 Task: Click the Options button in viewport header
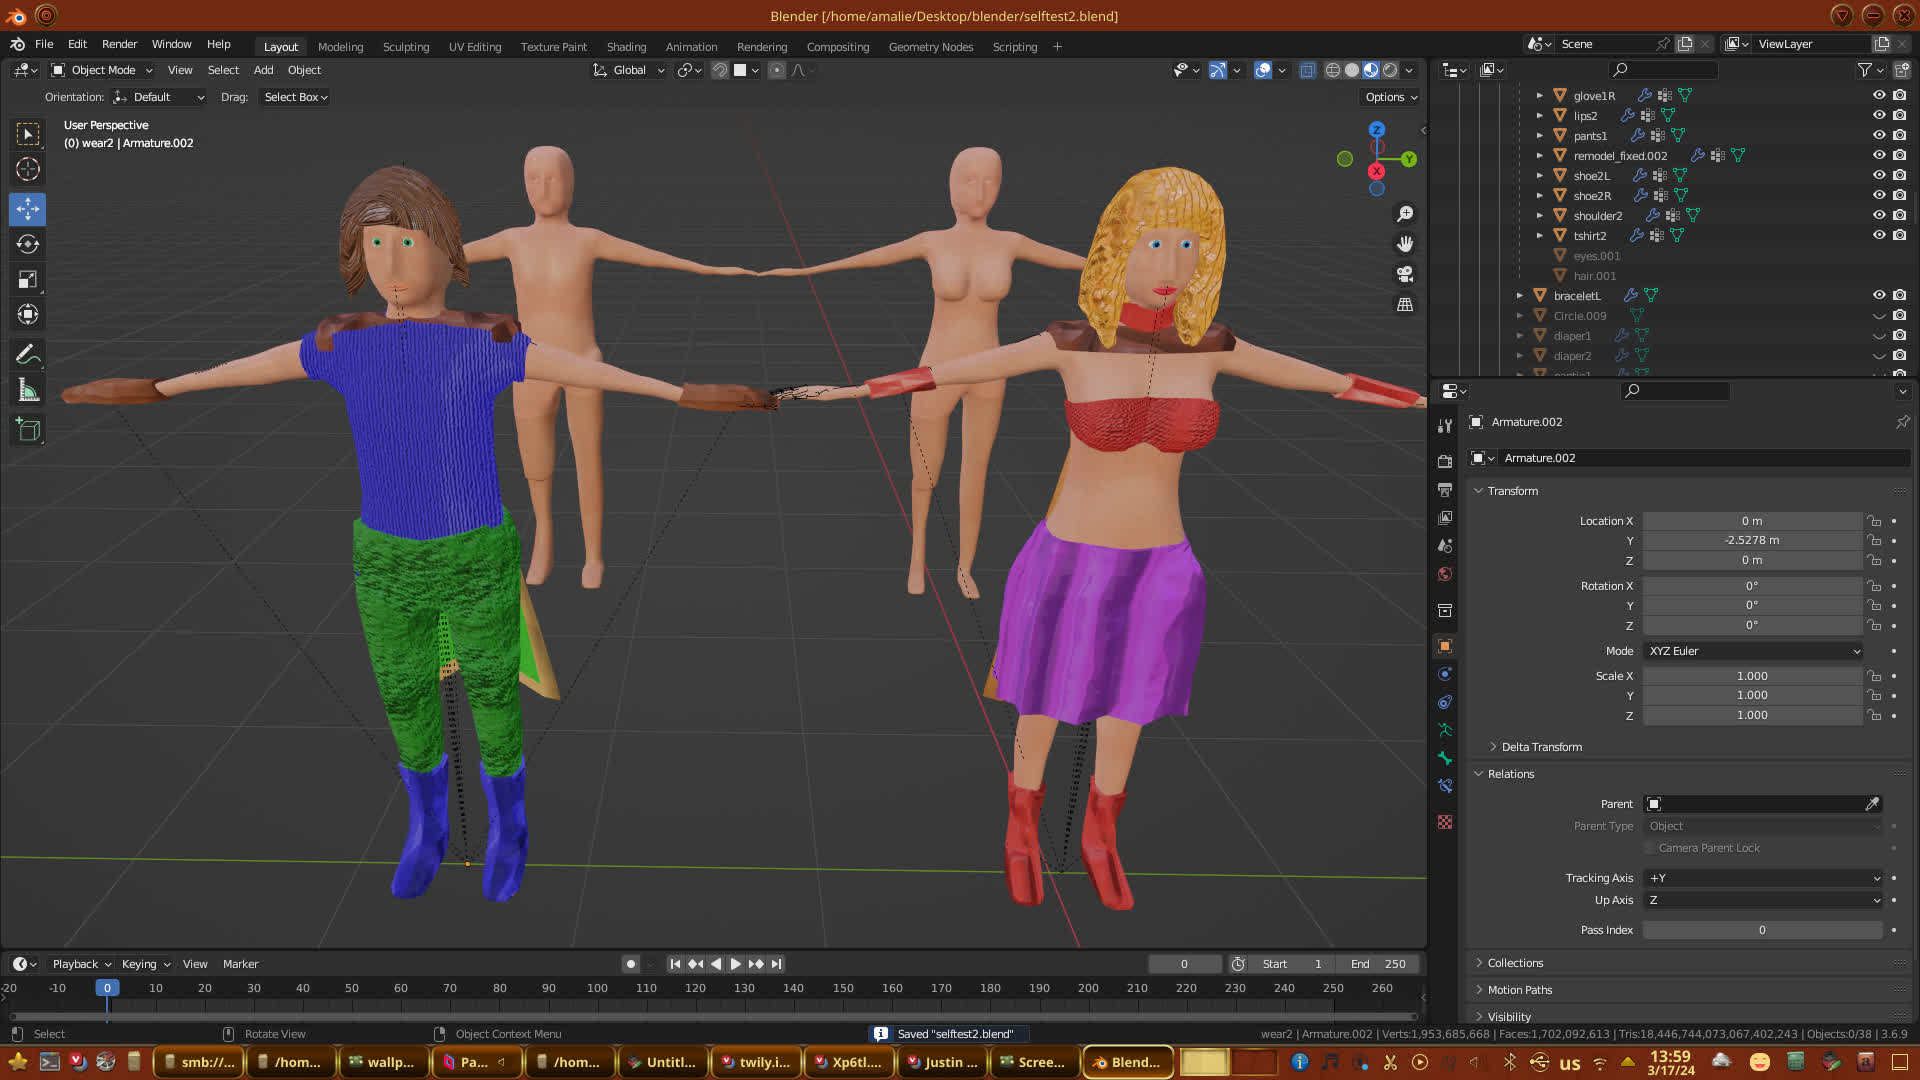click(x=1391, y=97)
